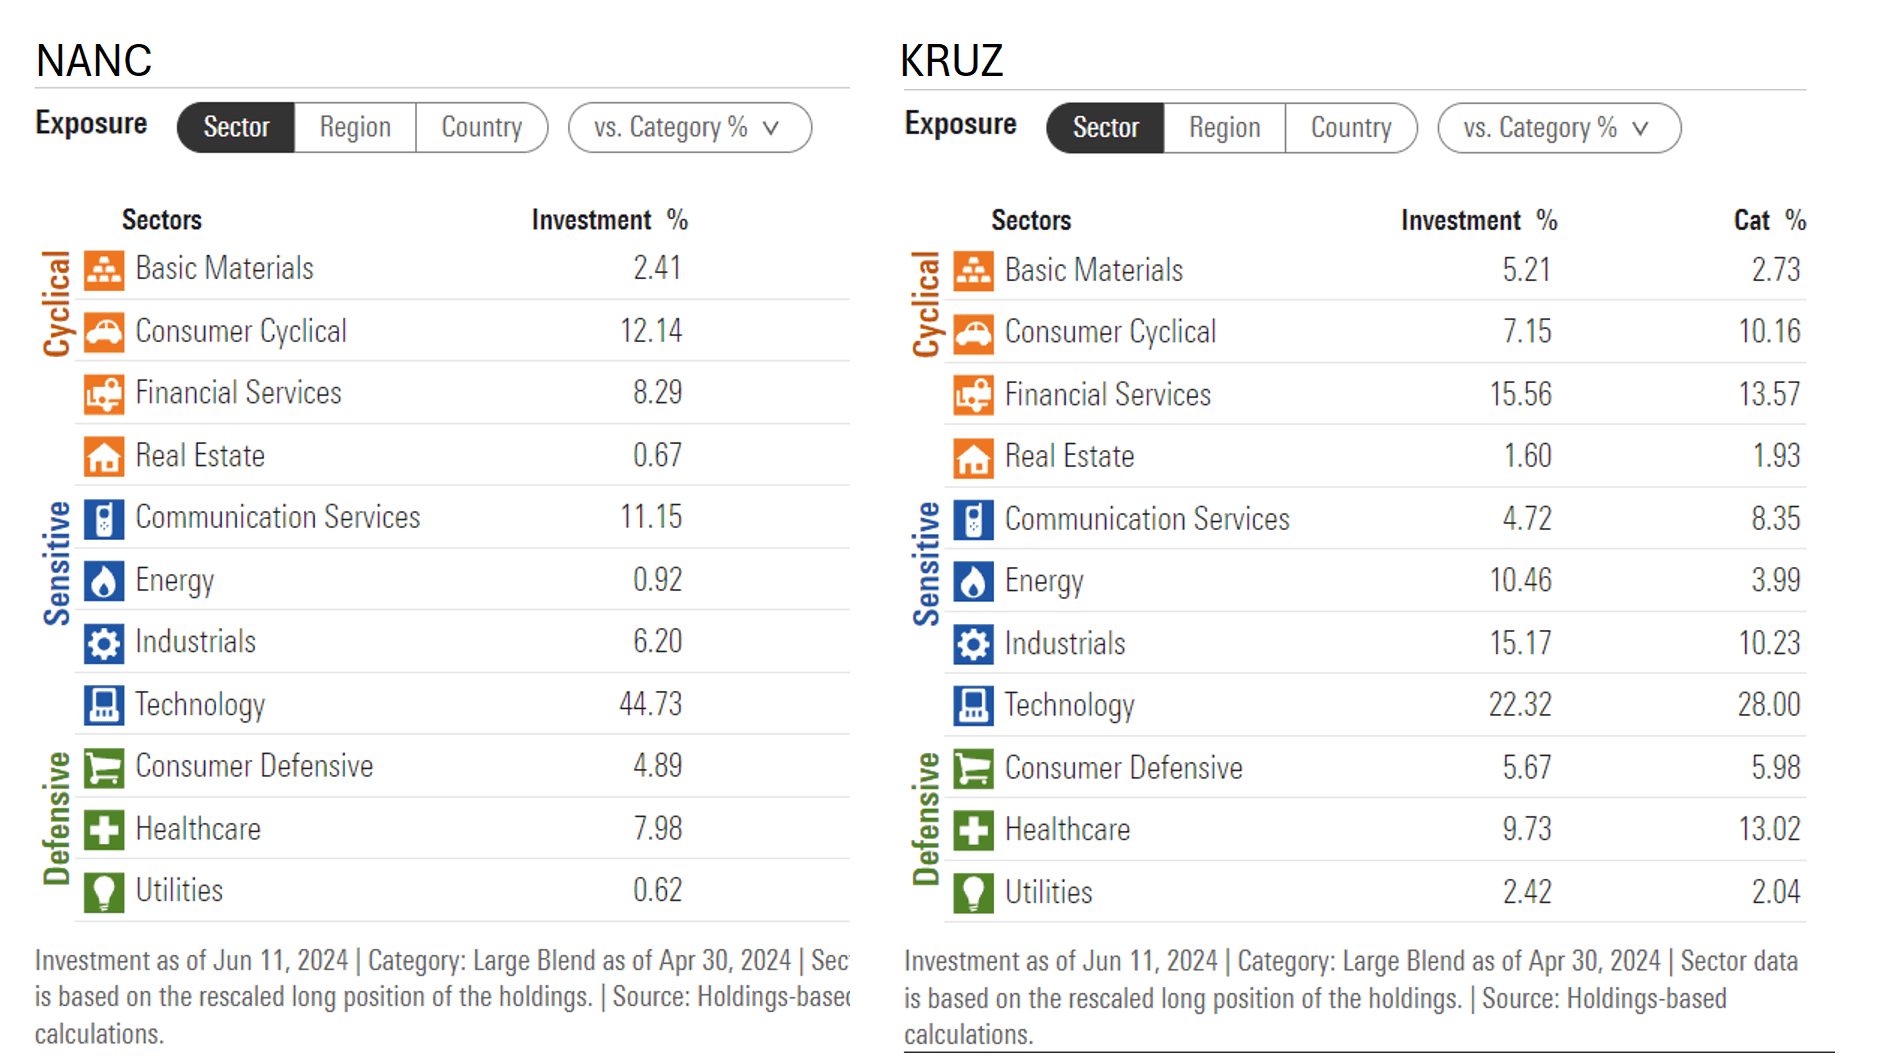The width and height of the screenshot is (1898, 1061).
Task: Click NANC Real Estate house icon
Action: [x=104, y=456]
